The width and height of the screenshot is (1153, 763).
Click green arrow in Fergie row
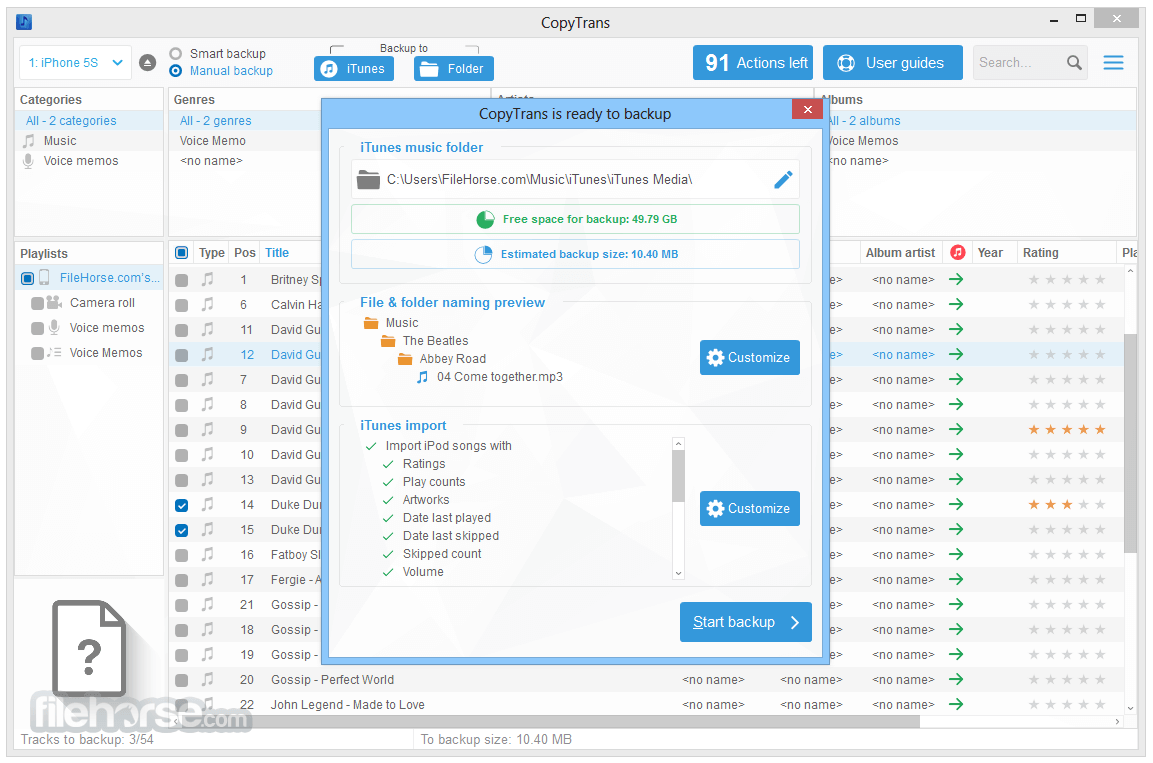coord(955,579)
